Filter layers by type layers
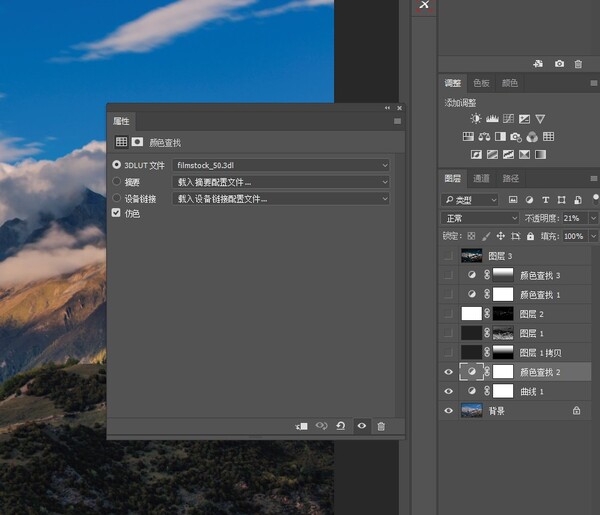The height and width of the screenshot is (515, 600). pyautogui.click(x=546, y=200)
